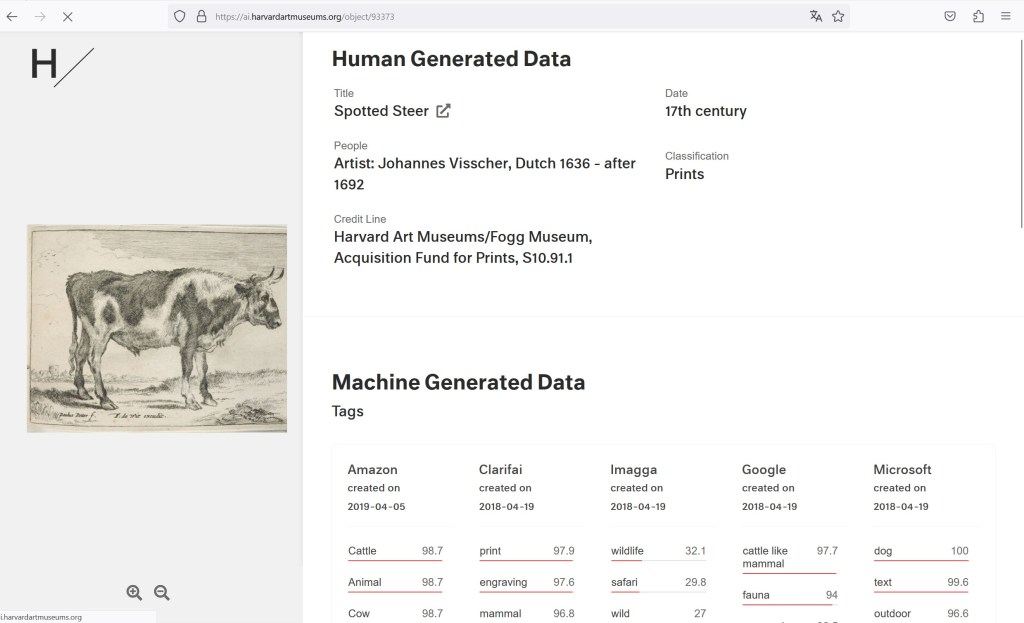Click the page vertical scrollbar
The image size is (1024, 623).
[x=1019, y=130]
